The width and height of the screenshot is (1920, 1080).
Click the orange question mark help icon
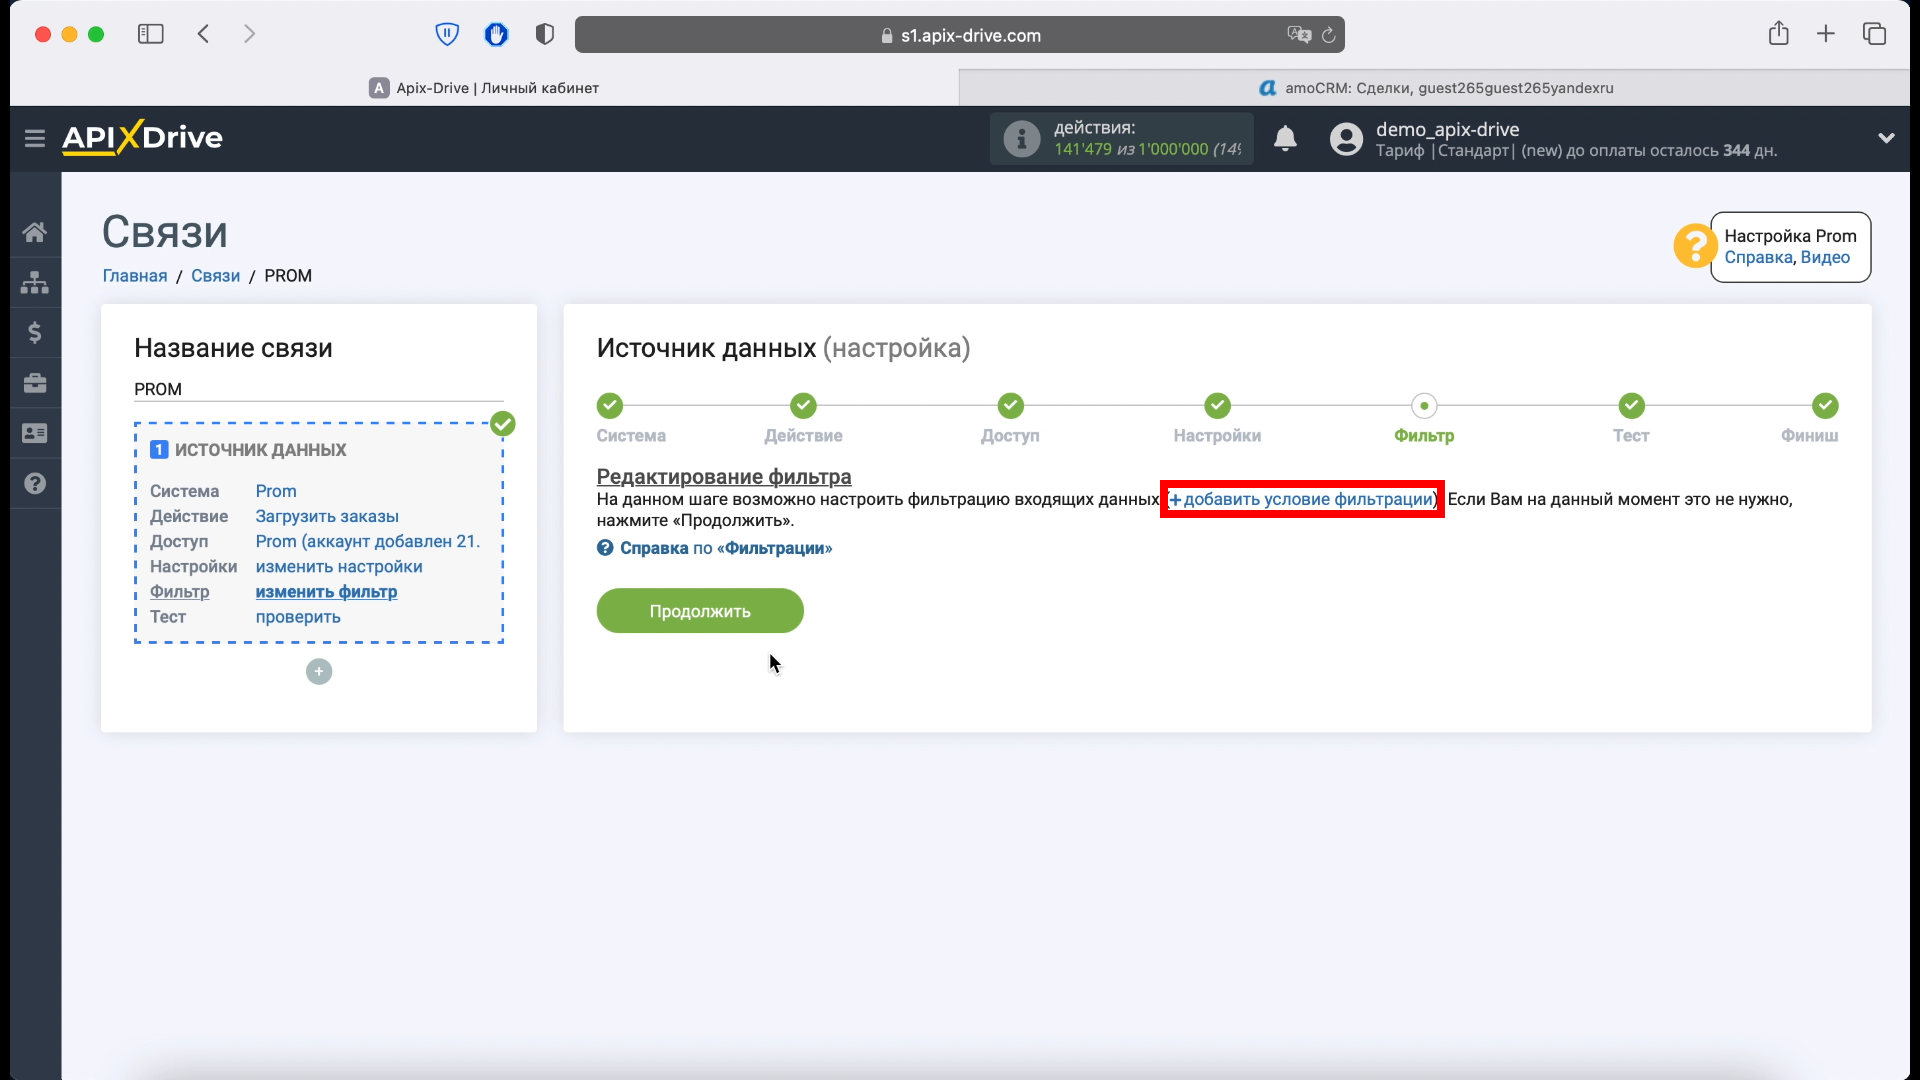pos(1695,246)
